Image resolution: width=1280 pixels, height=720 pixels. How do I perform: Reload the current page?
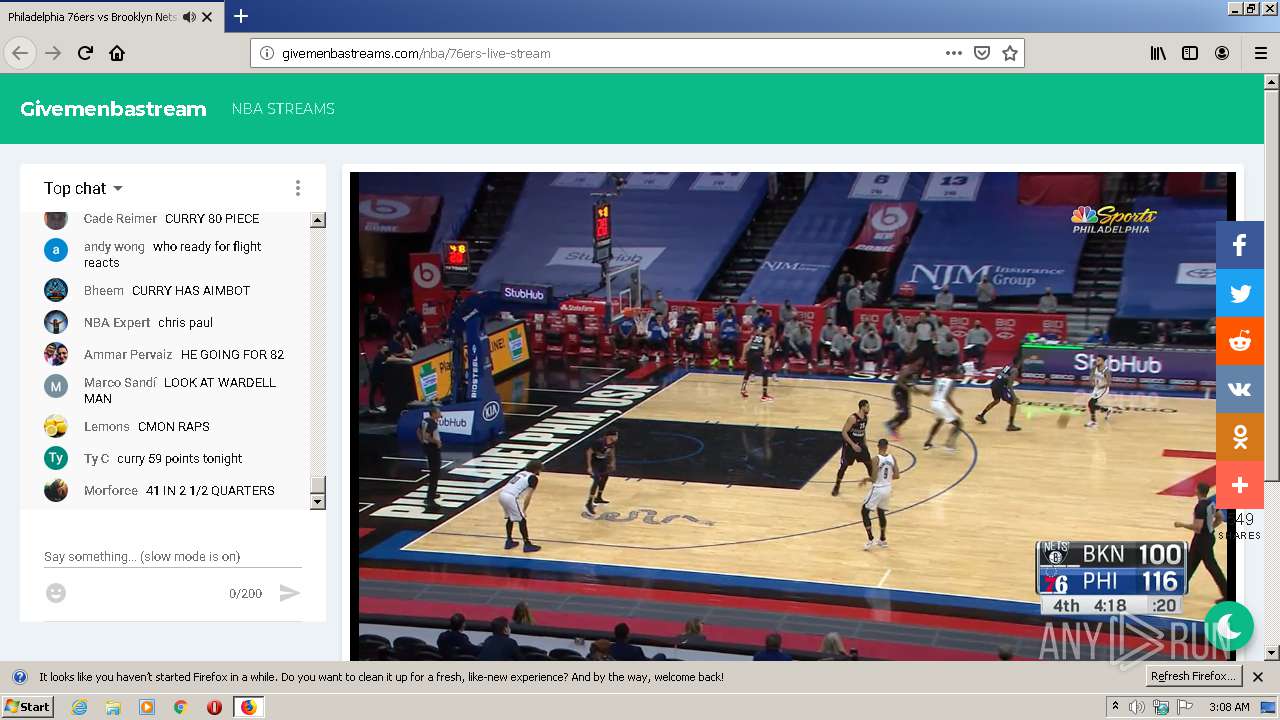(x=85, y=53)
